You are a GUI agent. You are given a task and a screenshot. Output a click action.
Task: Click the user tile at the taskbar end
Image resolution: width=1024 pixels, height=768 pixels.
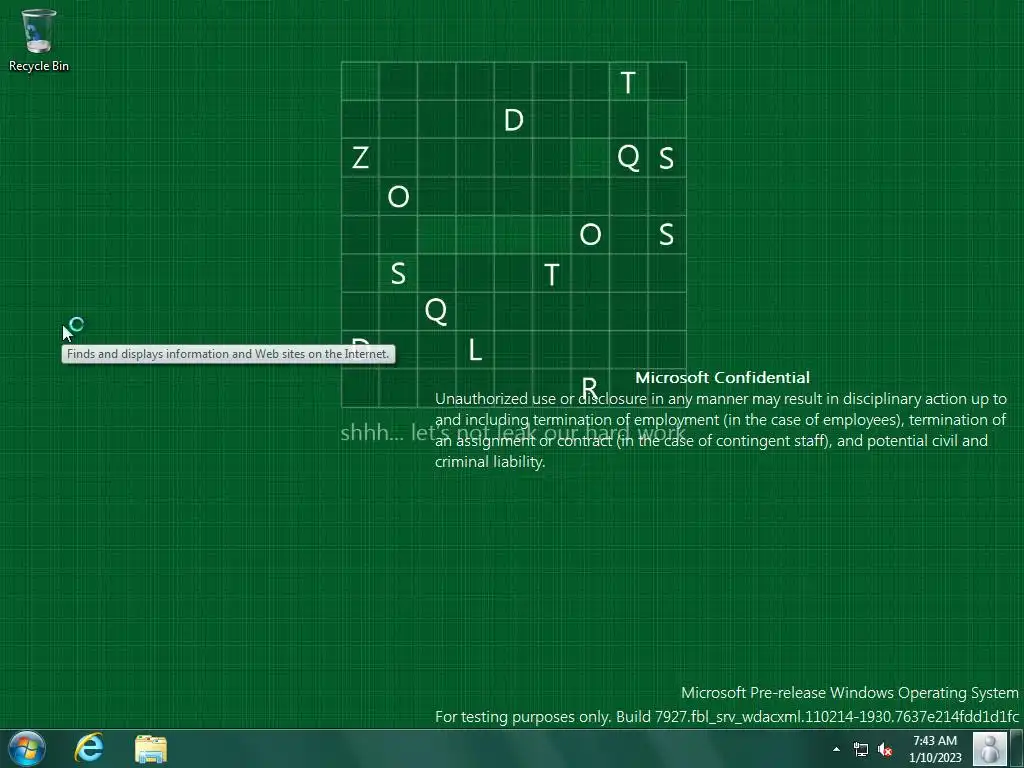click(x=989, y=748)
